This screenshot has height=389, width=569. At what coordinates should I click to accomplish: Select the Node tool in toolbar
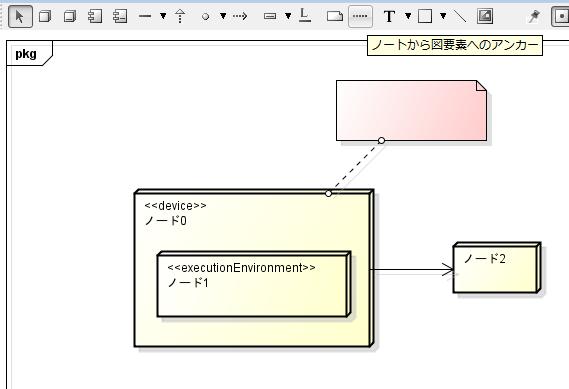45,16
